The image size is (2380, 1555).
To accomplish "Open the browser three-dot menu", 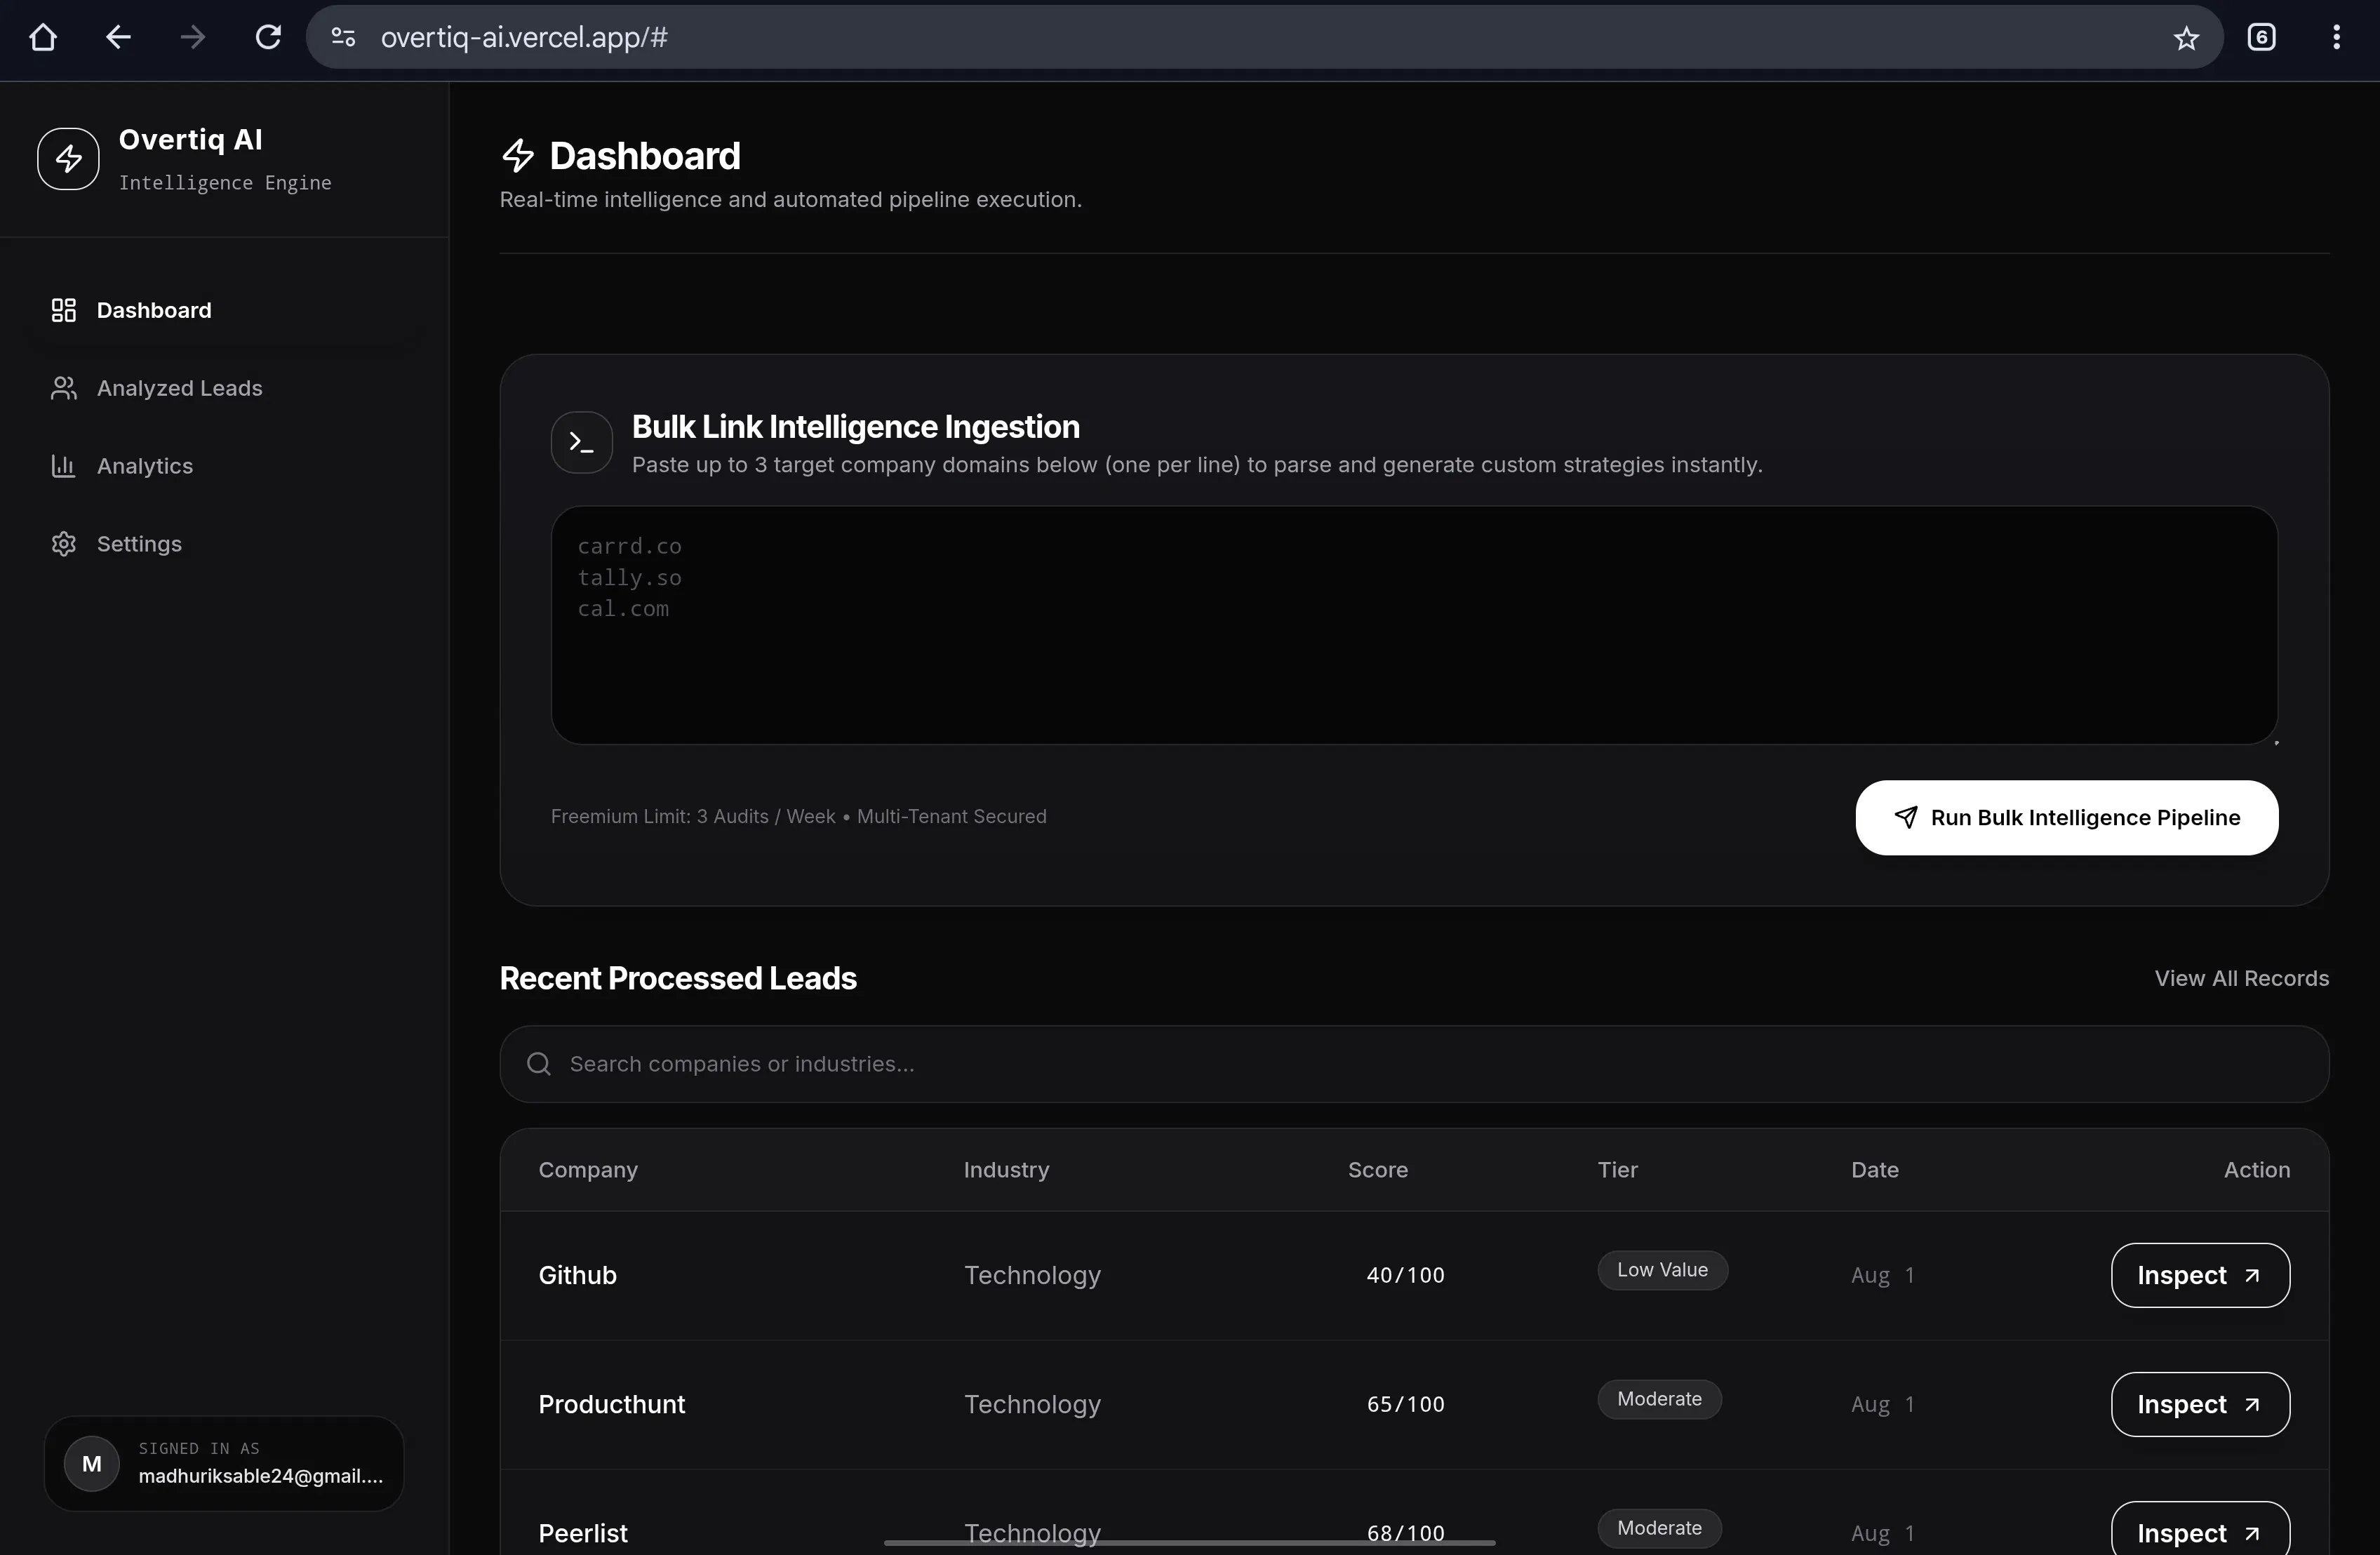I will pyautogui.click(x=2336, y=37).
